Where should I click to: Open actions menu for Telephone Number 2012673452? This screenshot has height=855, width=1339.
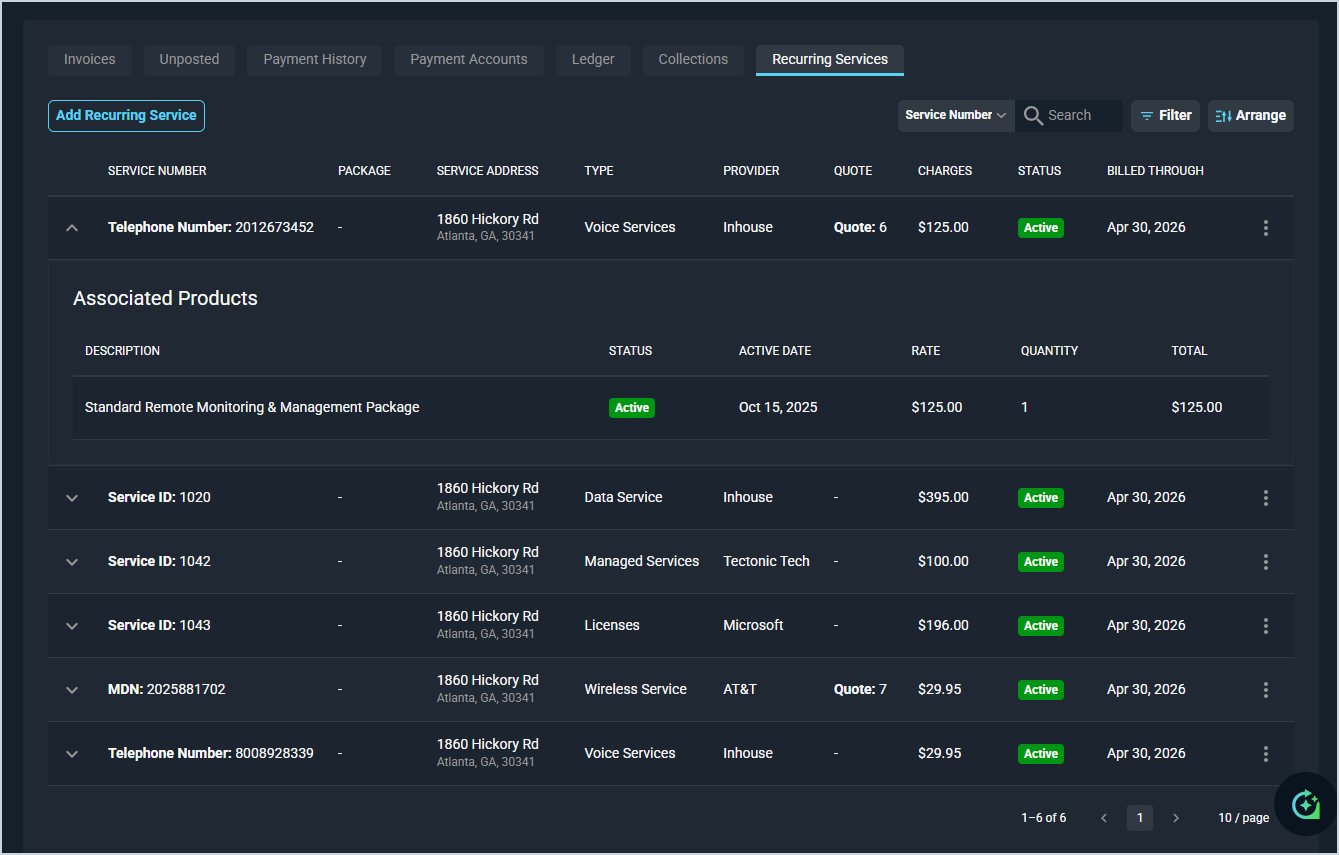tap(1265, 228)
